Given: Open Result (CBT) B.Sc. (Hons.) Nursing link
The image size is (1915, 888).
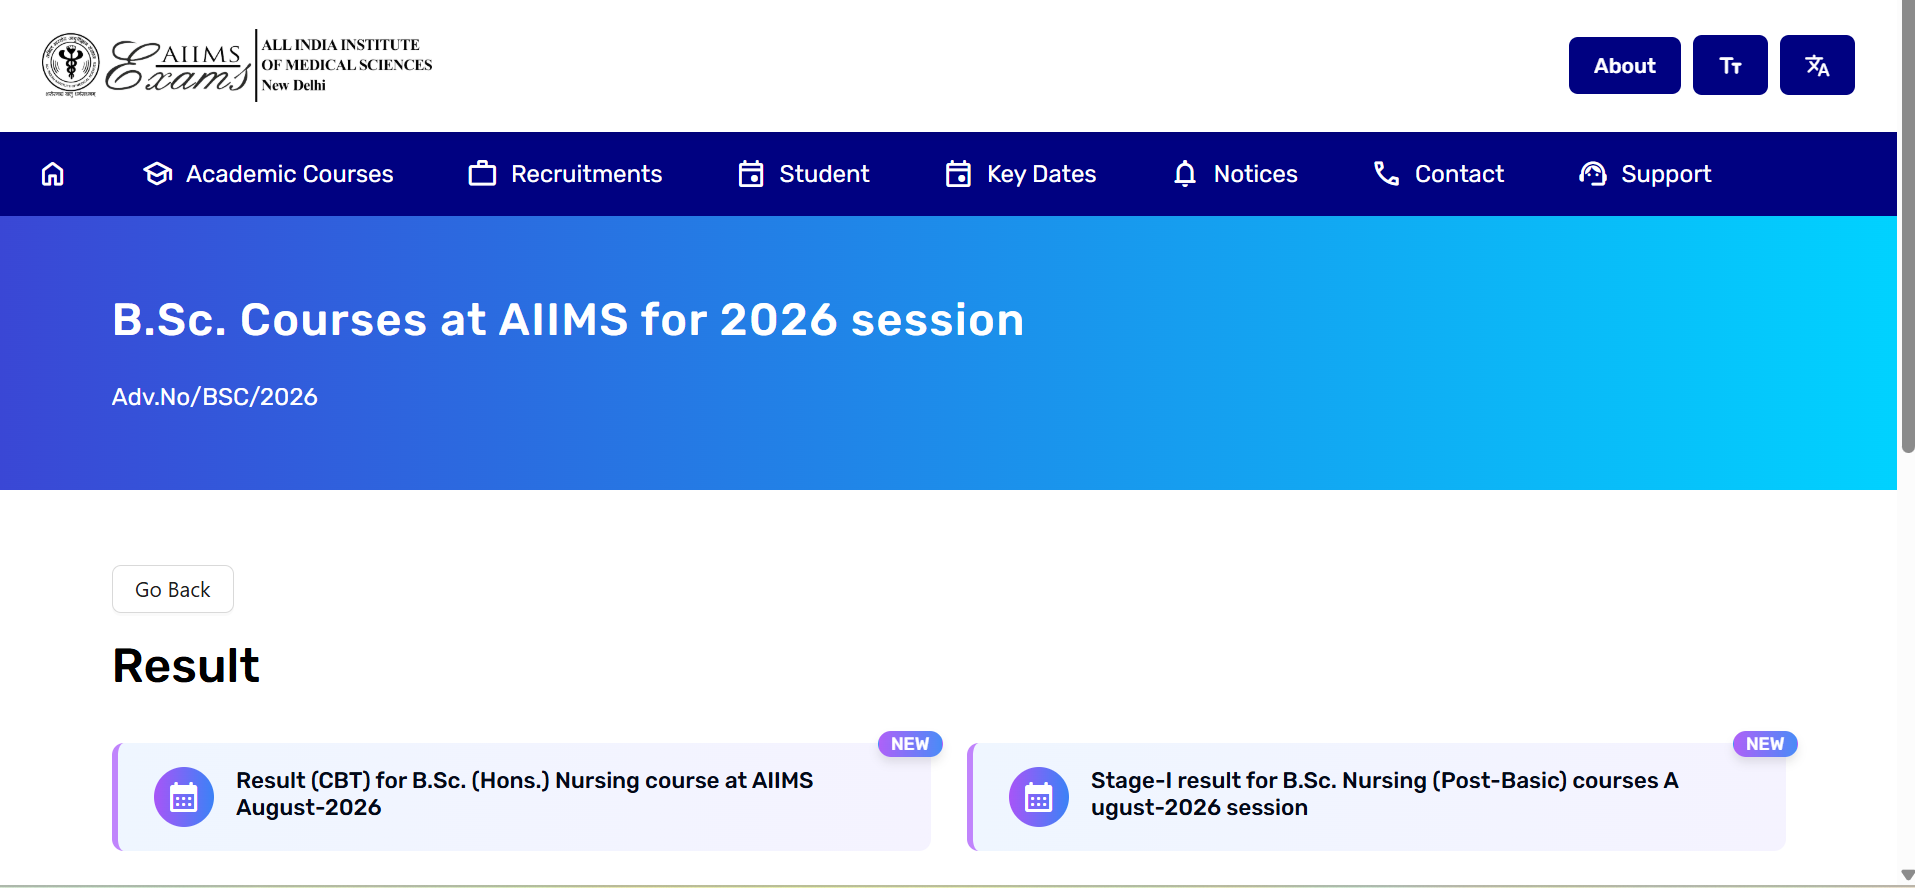Looking at the screenshot, I should [524, 794].
